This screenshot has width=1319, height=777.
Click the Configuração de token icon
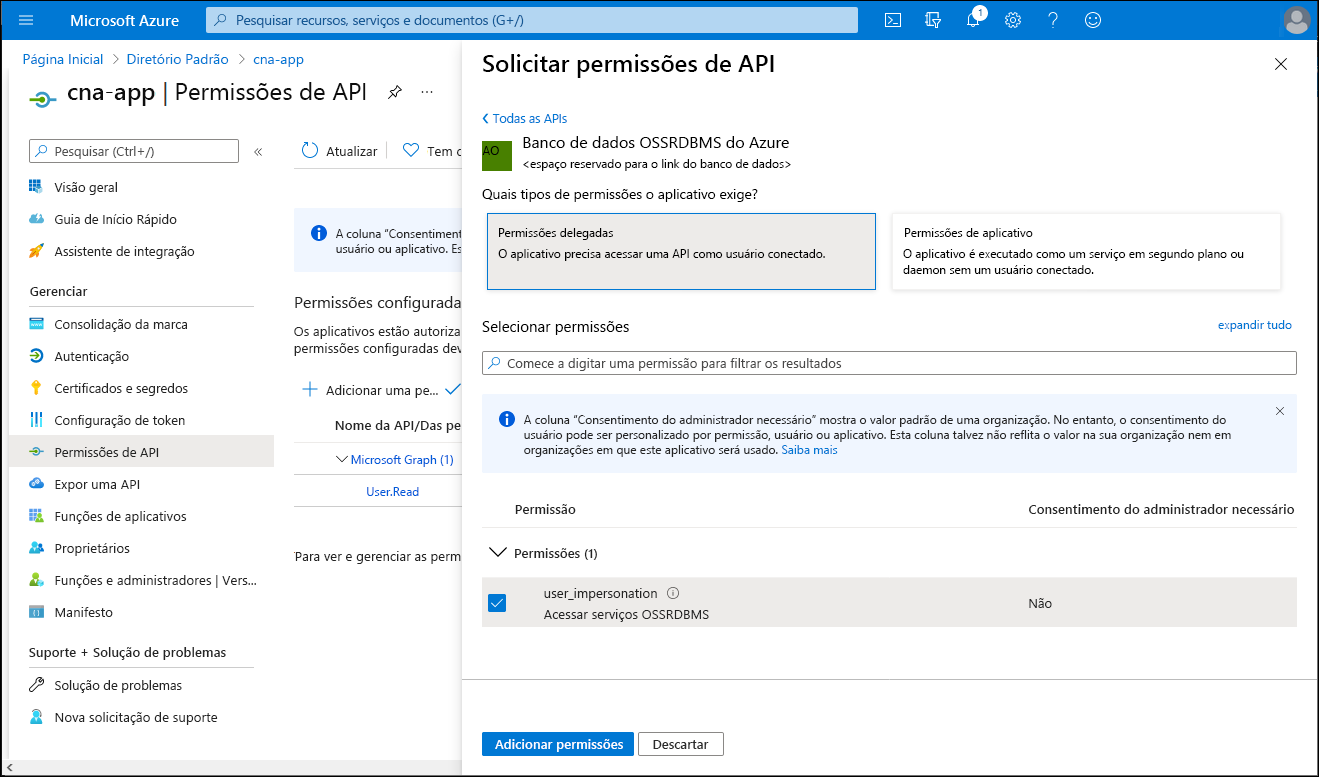(x=37, y=420)
